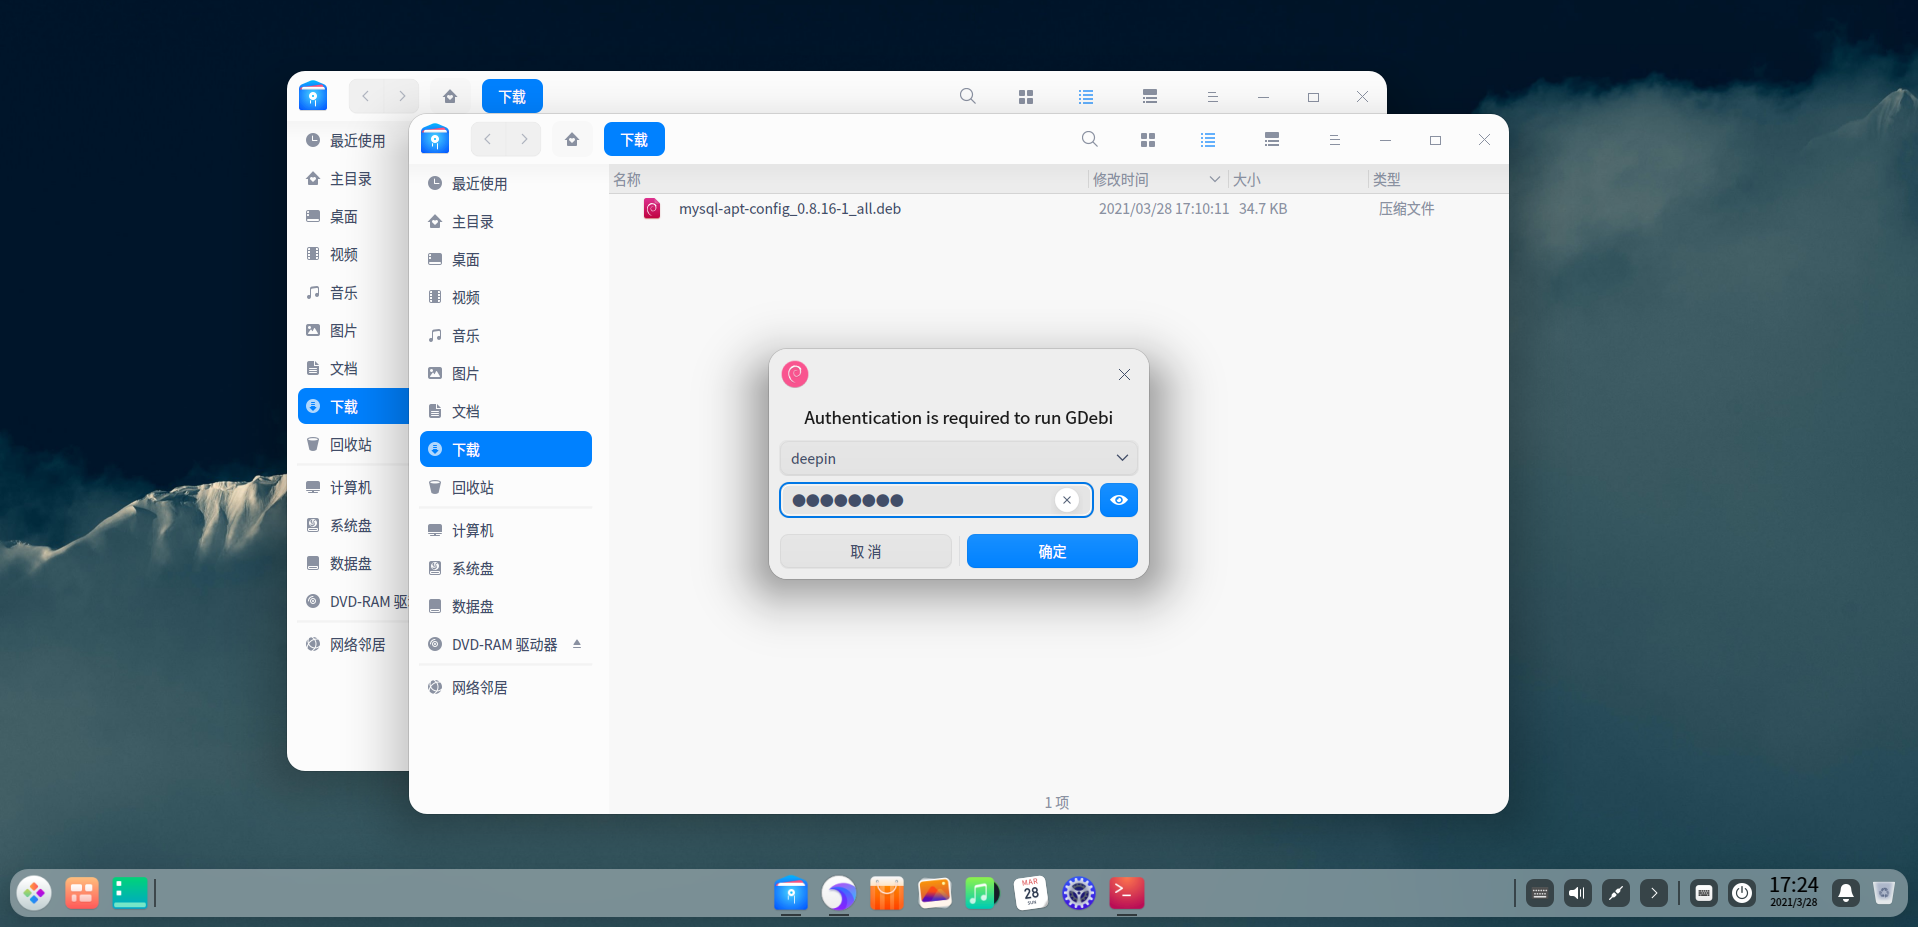
Task: Sort files by the 名称 column
Action: pyautogui.click(x=849, y=179)
